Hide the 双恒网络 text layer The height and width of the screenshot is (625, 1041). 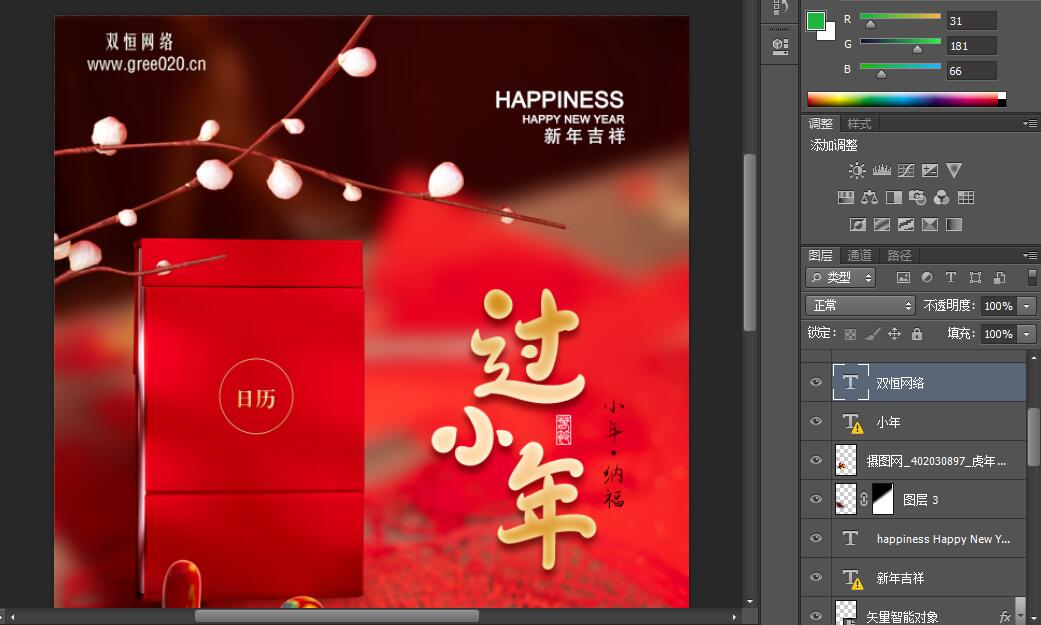(816, 383)
